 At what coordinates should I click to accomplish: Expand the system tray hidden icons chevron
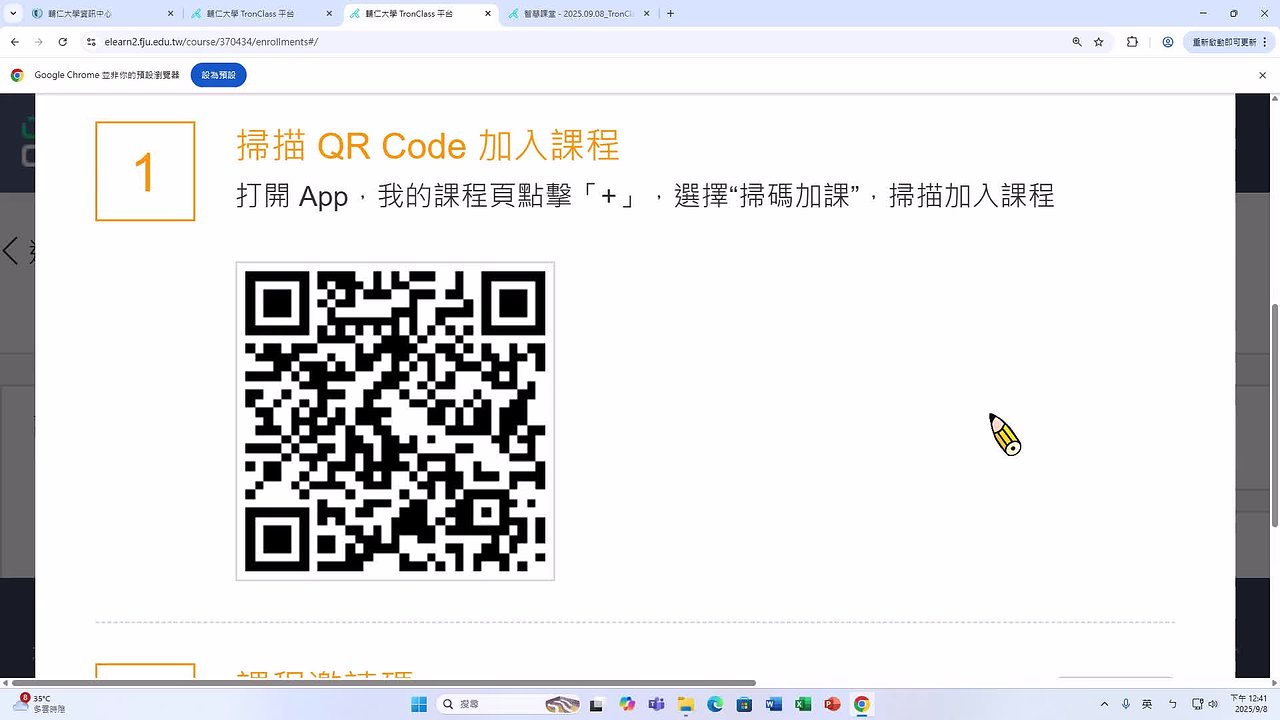(1104, 704)
